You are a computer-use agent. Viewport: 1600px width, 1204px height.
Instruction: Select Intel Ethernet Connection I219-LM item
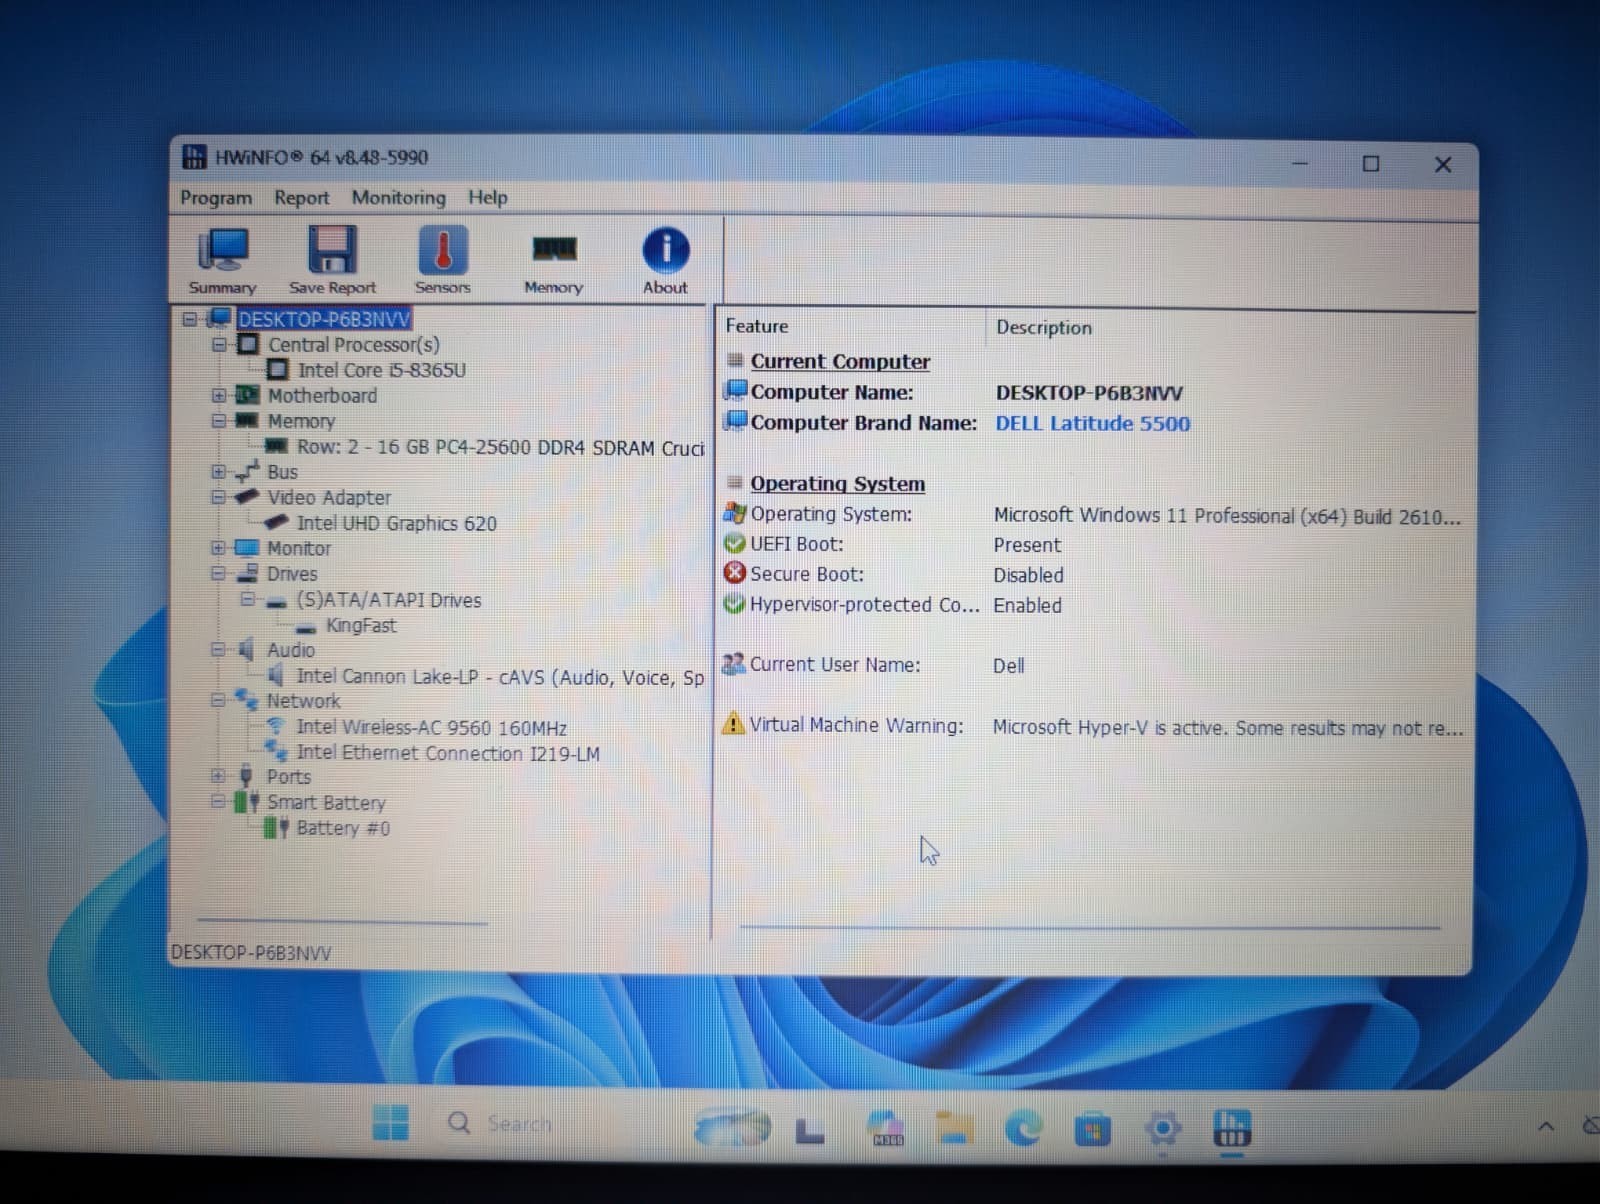click(448, 753)
